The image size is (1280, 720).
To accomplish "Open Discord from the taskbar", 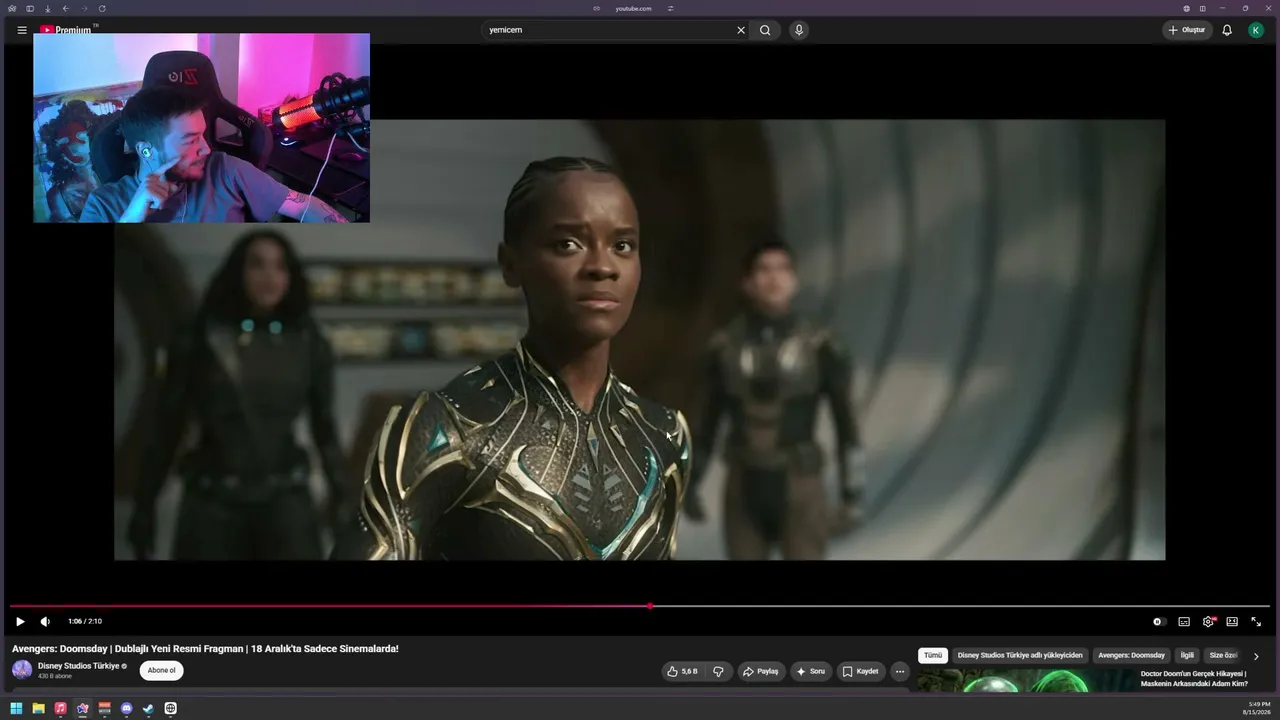I will click(126, 708).
